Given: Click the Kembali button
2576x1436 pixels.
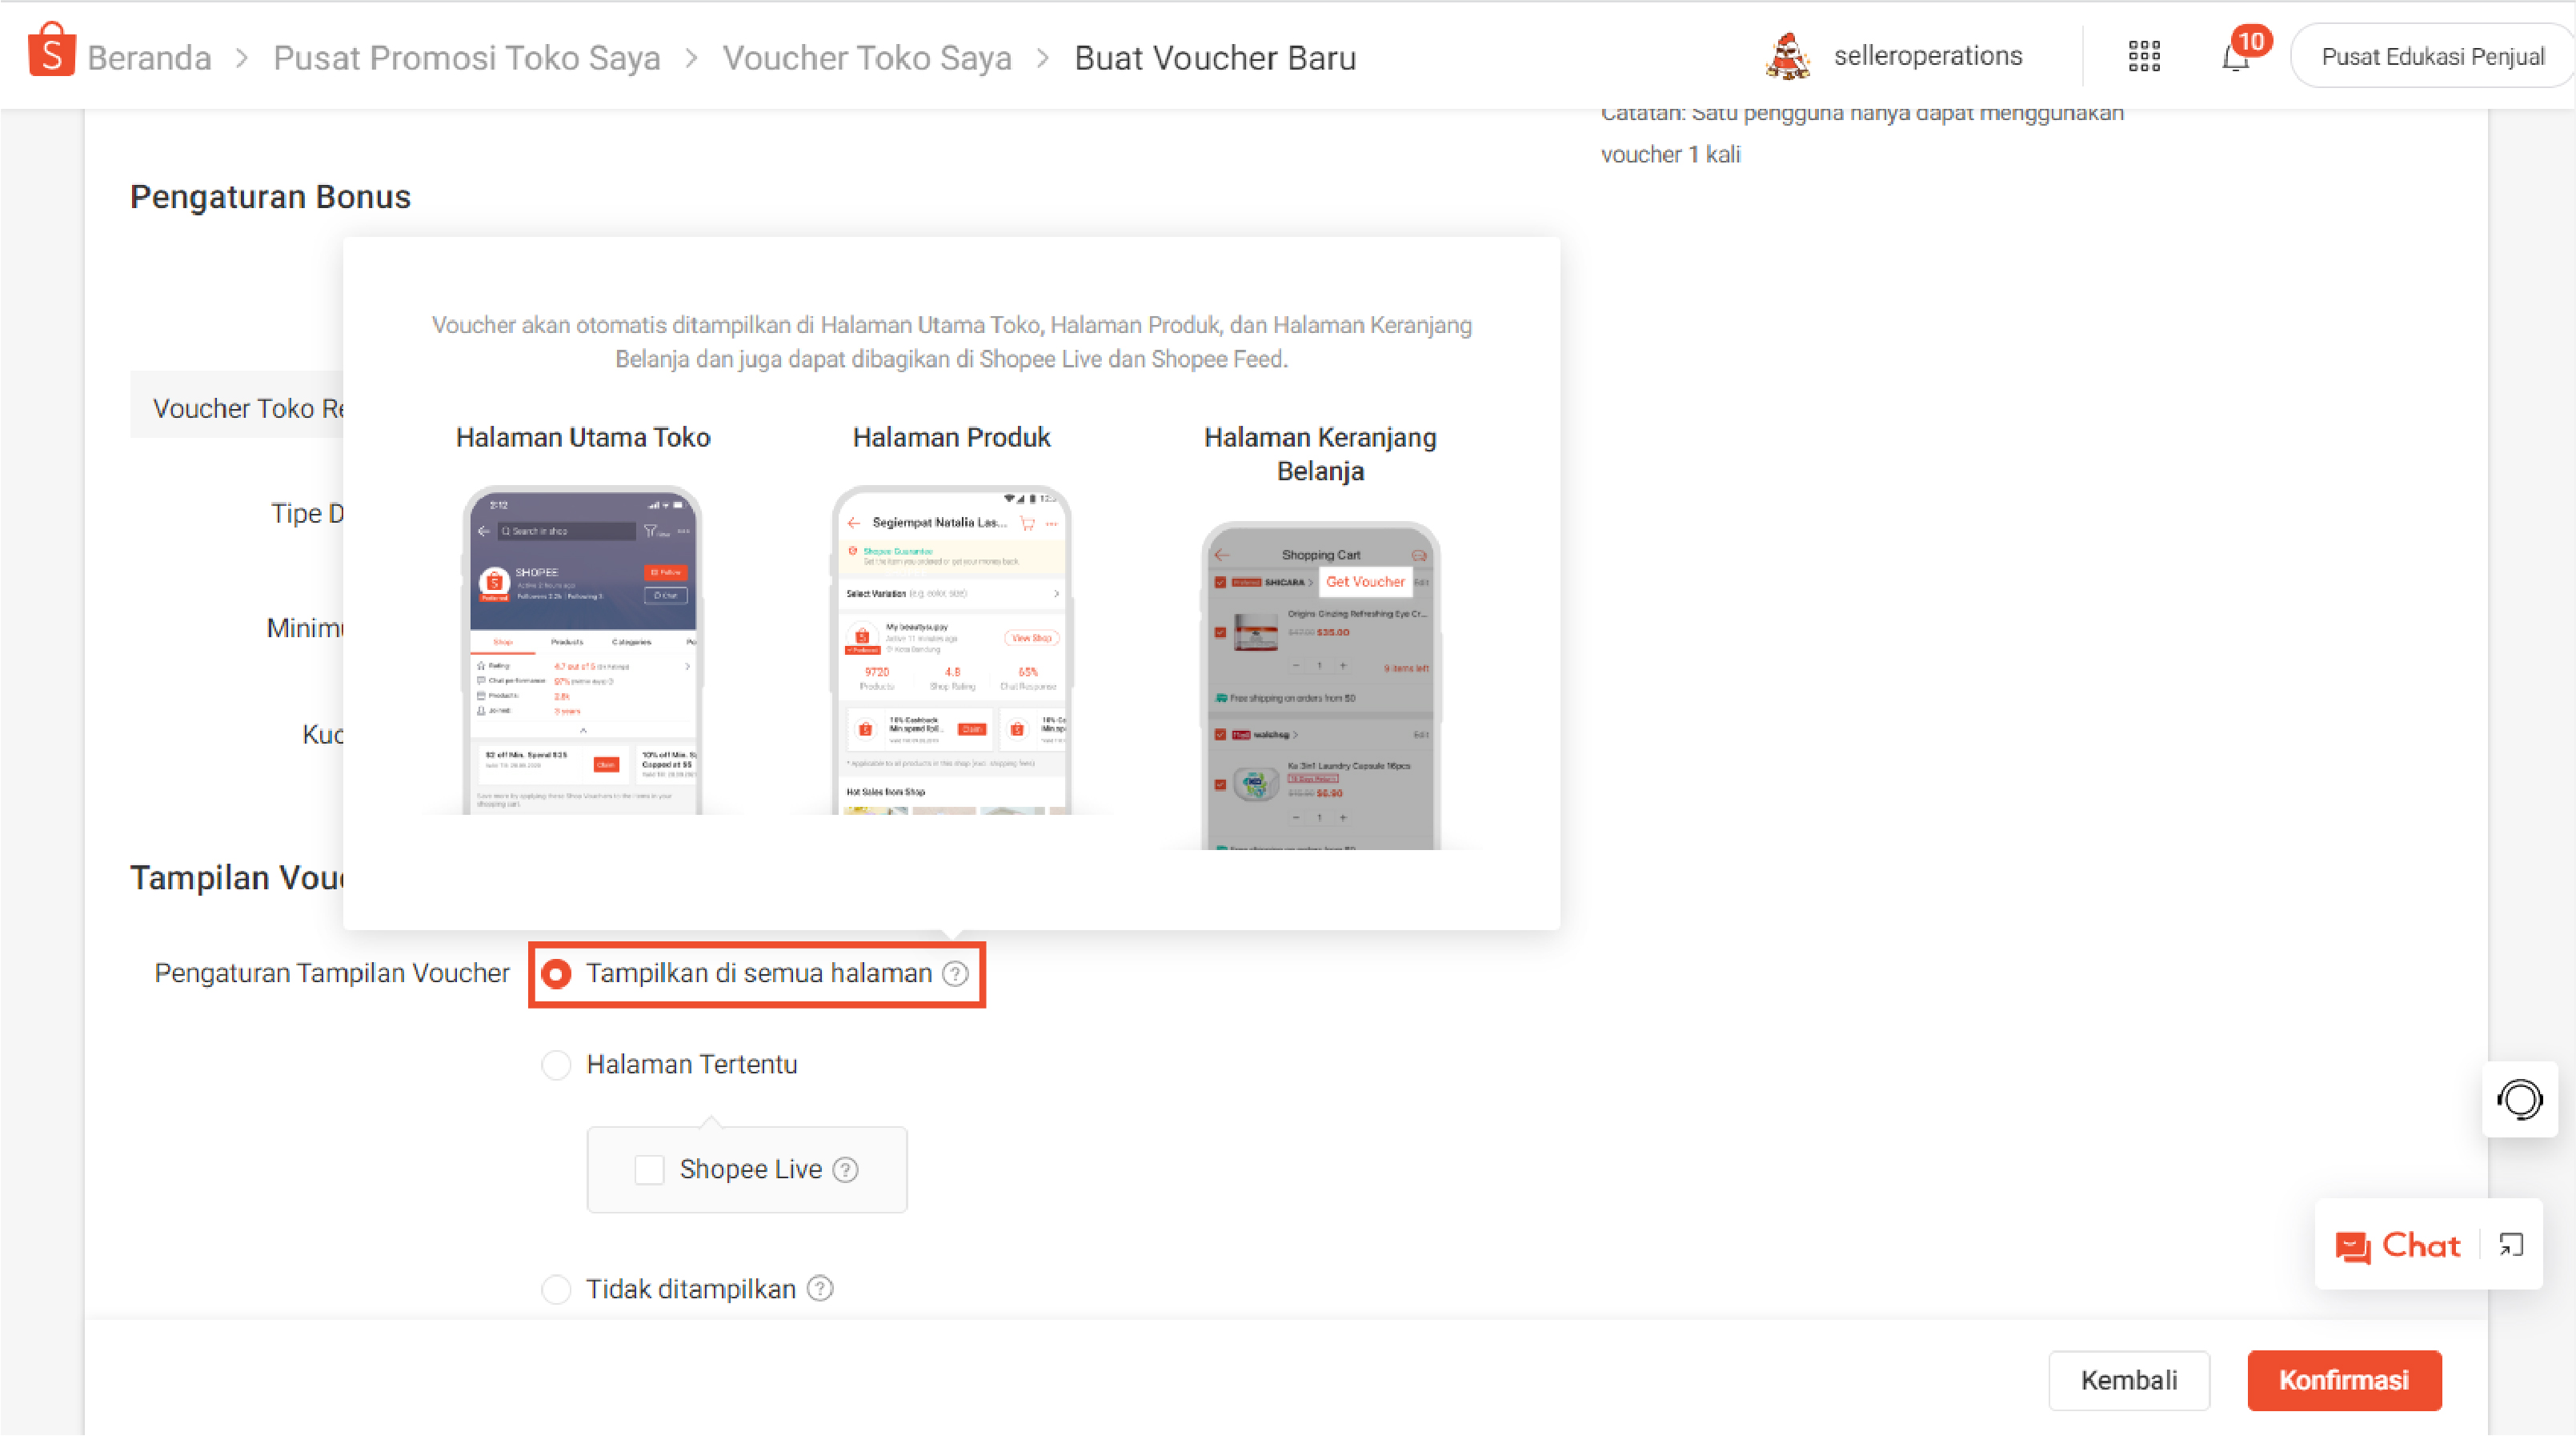Looking at the screenshot, I should pos(2128,1381).
